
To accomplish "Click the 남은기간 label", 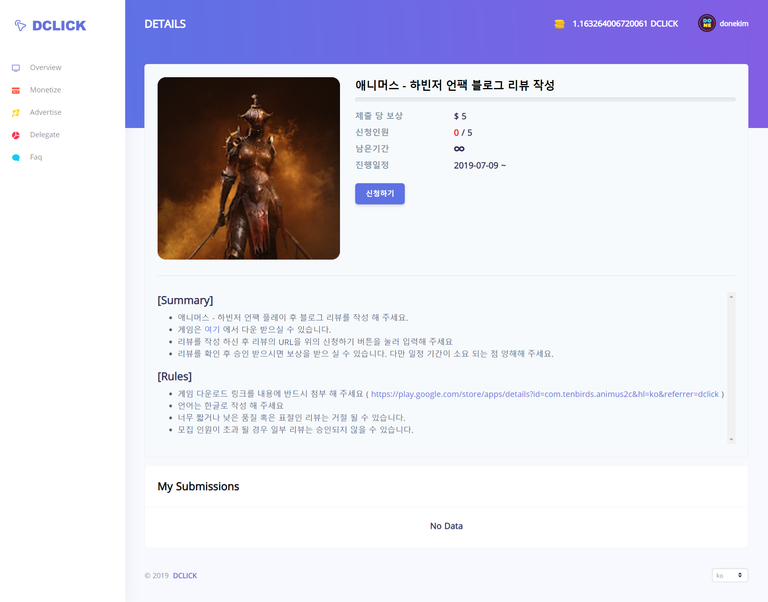I will coord(372,148).
